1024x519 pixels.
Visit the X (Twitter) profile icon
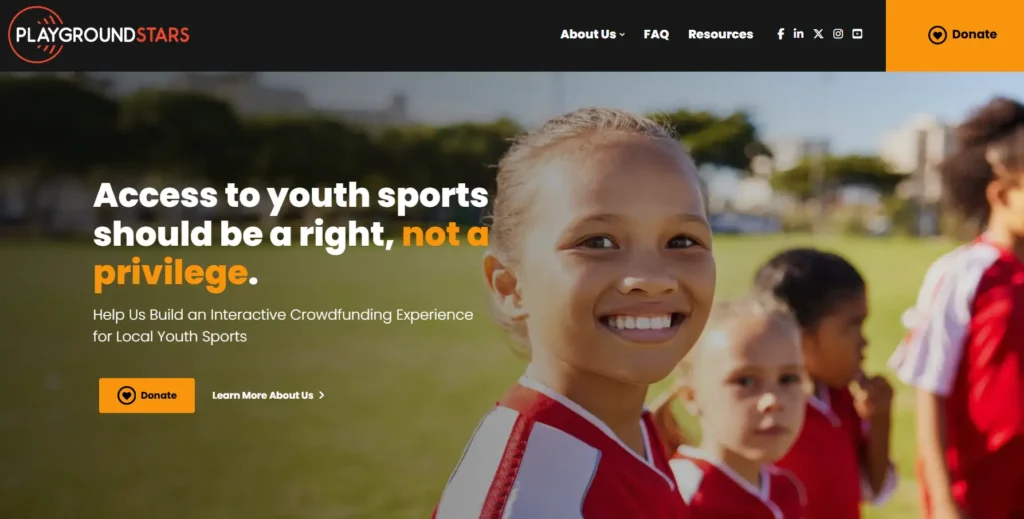pyautogui.click(x=818, y=34)
